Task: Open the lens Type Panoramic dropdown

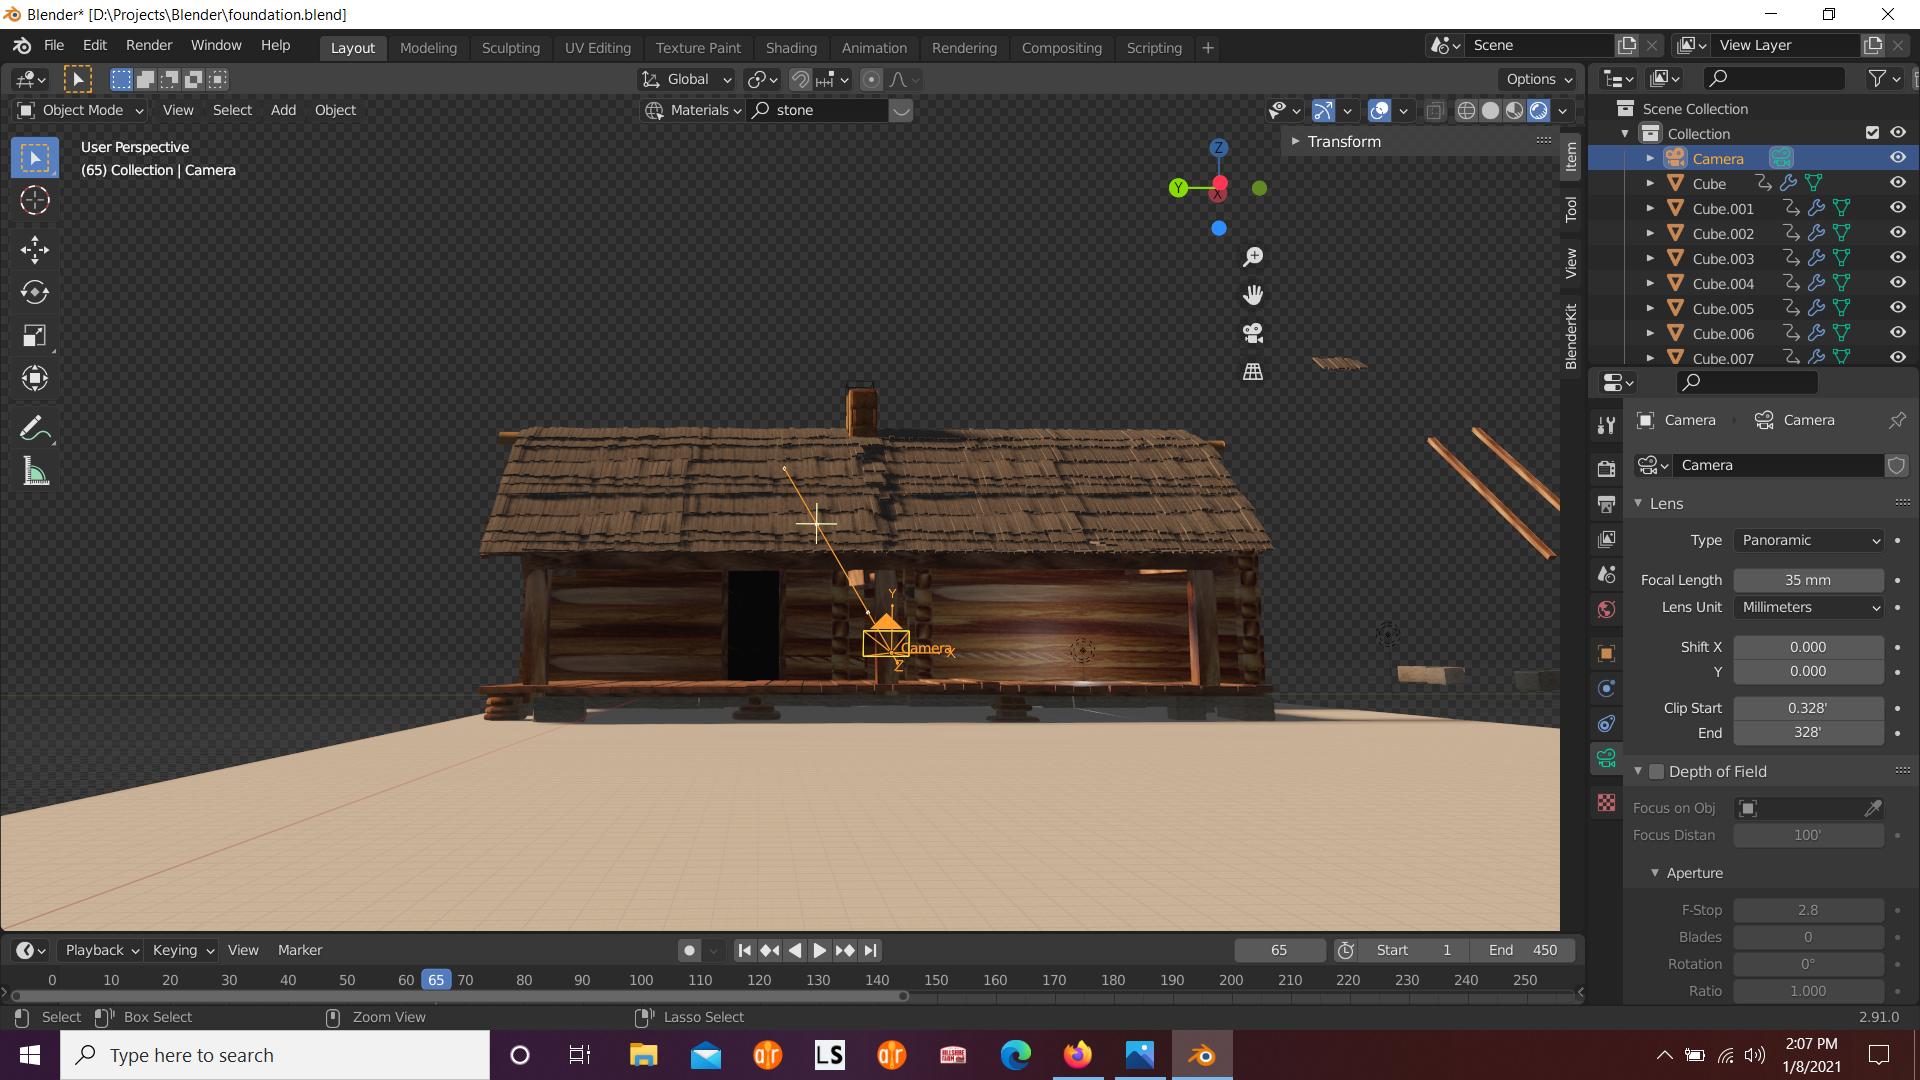Action: click(x=1808, y=540)
